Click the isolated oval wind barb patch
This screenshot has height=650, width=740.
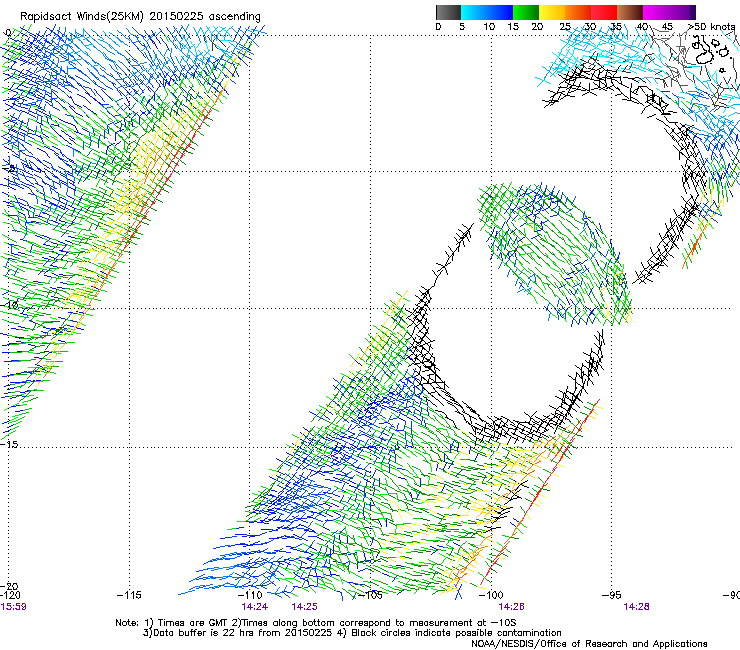[x=556, y=255]
